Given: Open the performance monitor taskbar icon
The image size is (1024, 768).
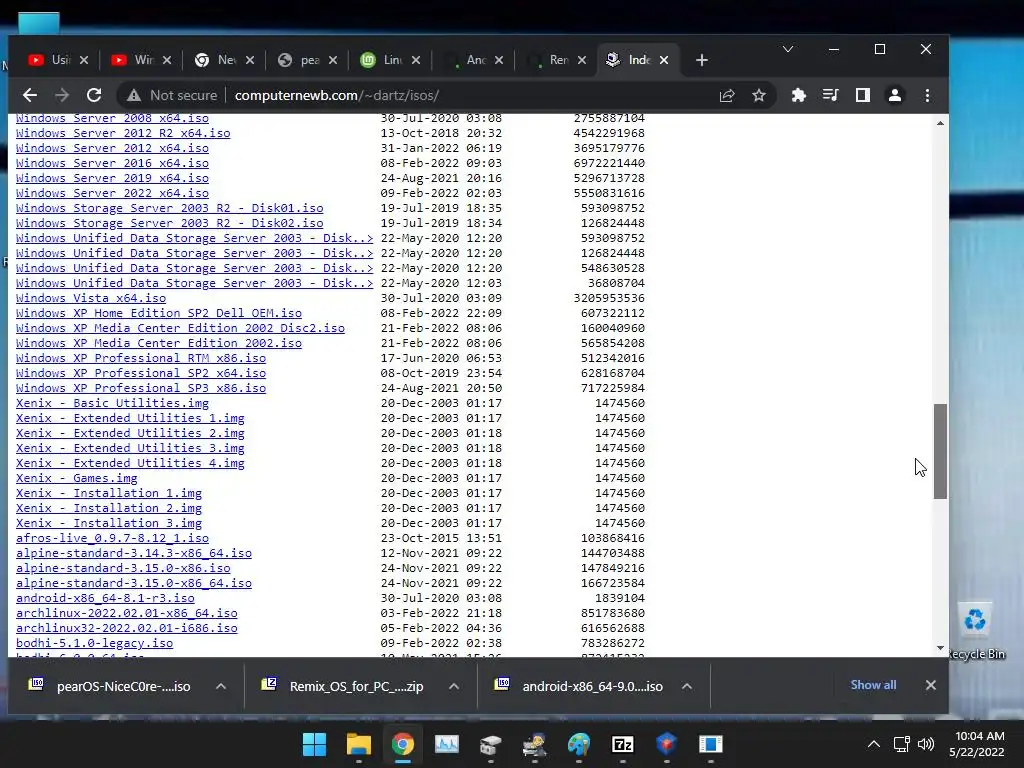Looking at the screenshot, I should pos(447,744).
